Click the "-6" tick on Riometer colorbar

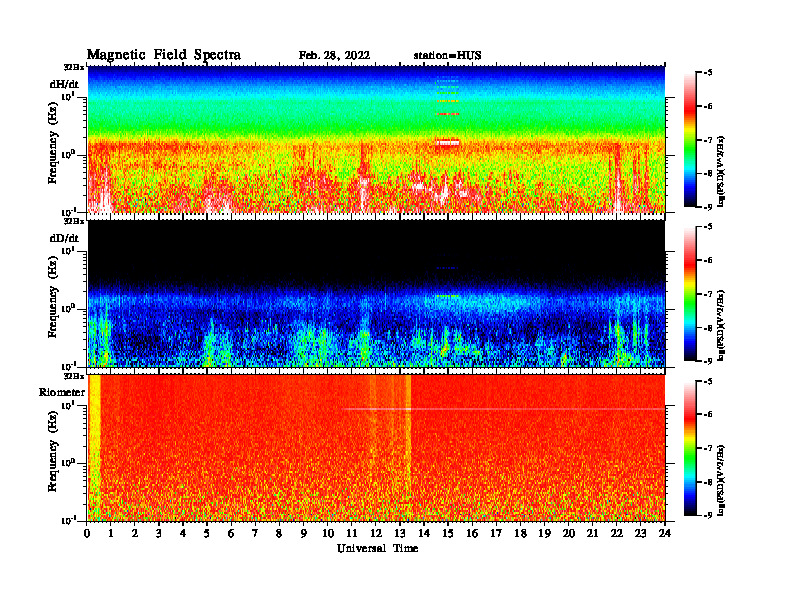coord(708,415)
